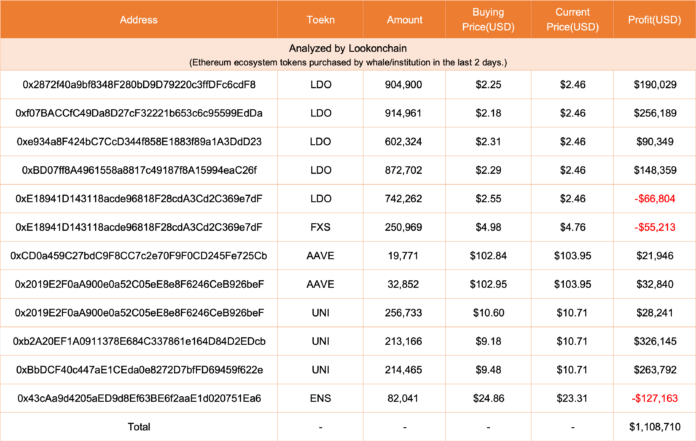Click the ENS token cell
This screenshot has height=441, width=696.
pos(320,398)
